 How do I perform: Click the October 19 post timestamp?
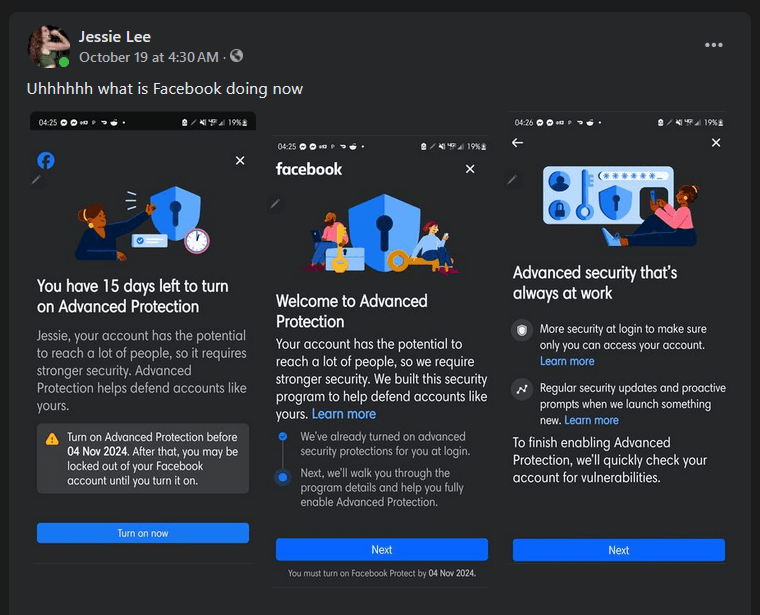[x=148, y=56]
